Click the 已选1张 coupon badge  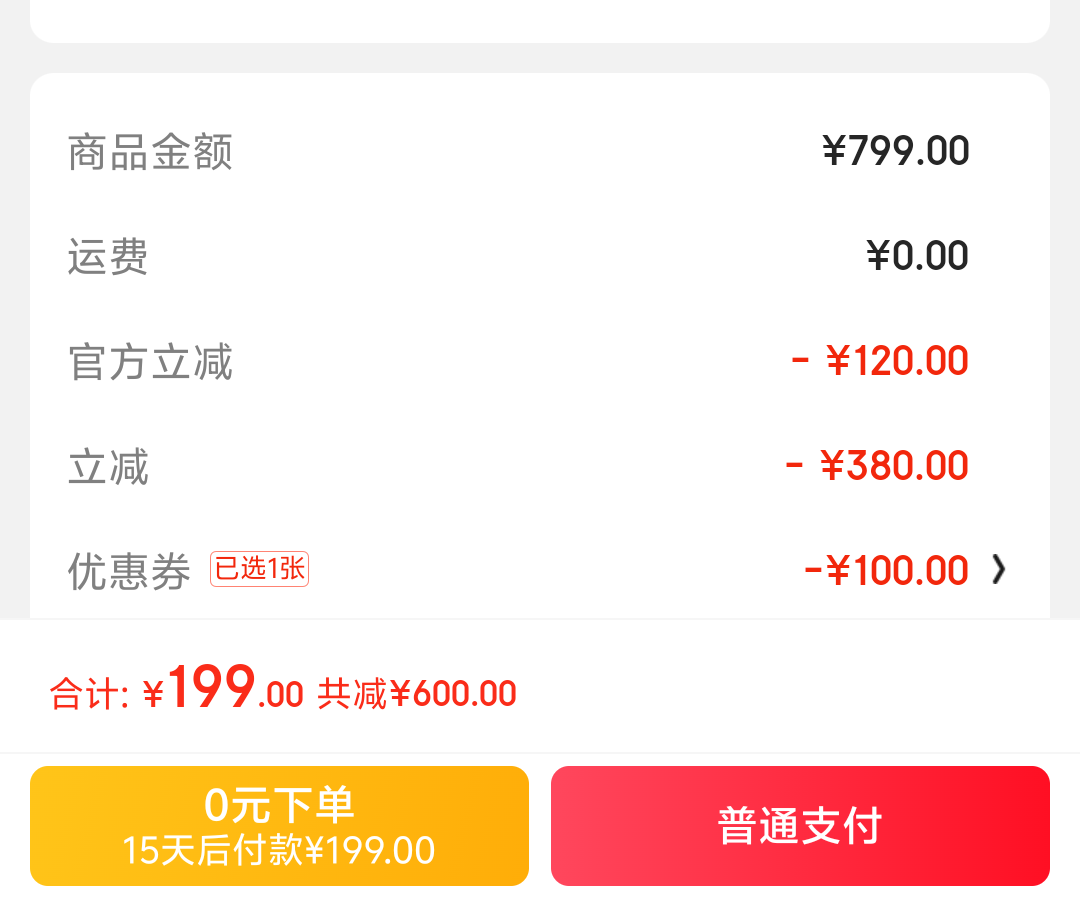click(x=259, y=569)
